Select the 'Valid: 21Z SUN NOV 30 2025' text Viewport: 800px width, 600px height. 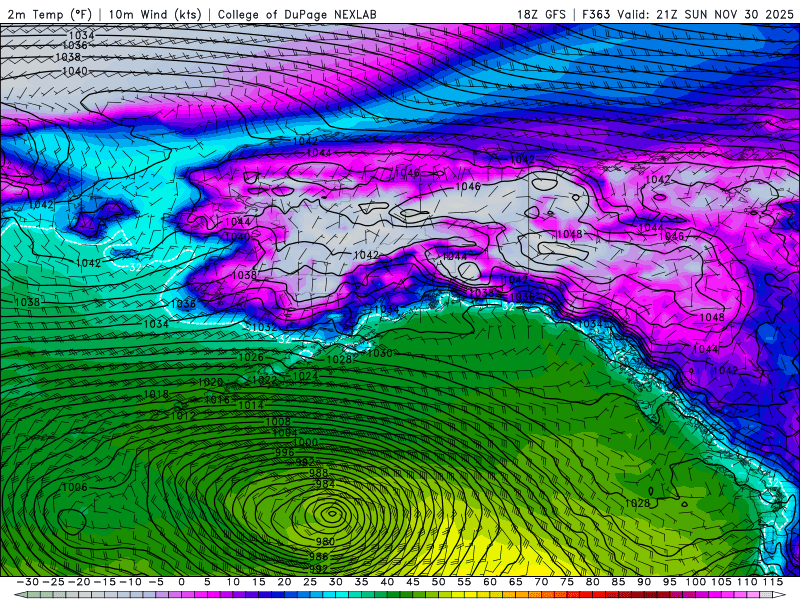pyautogui.click(x=706, y=14)
